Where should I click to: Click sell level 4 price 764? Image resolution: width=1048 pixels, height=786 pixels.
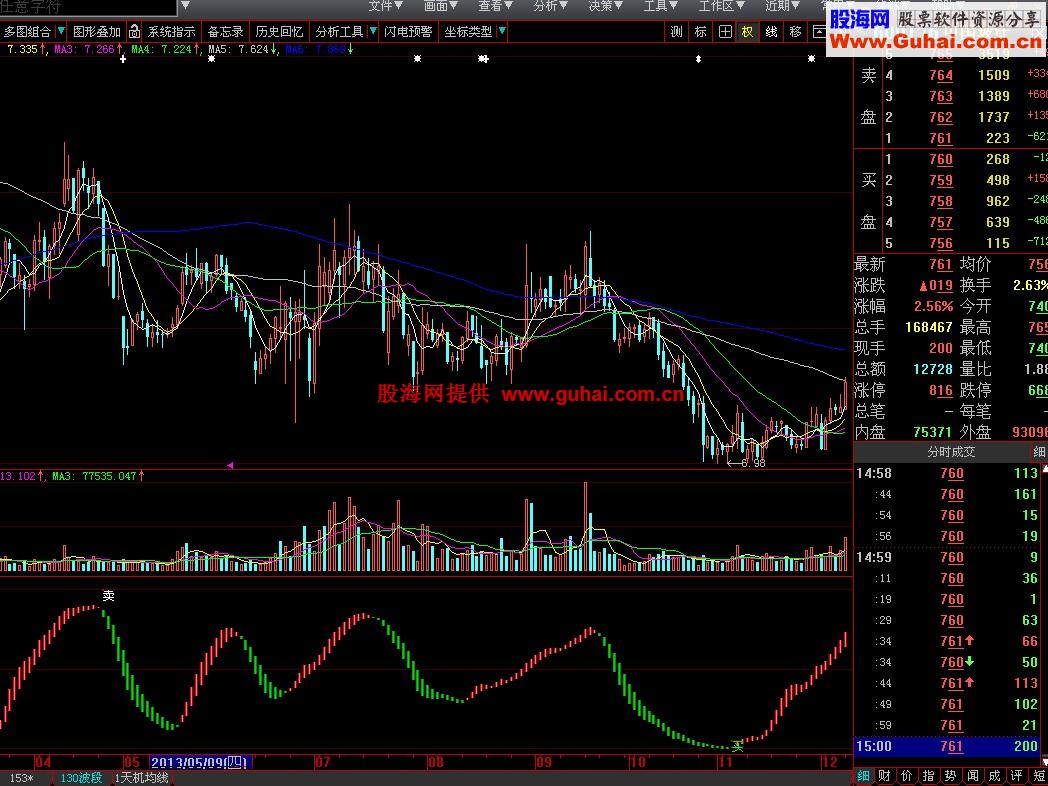point(941,76)
